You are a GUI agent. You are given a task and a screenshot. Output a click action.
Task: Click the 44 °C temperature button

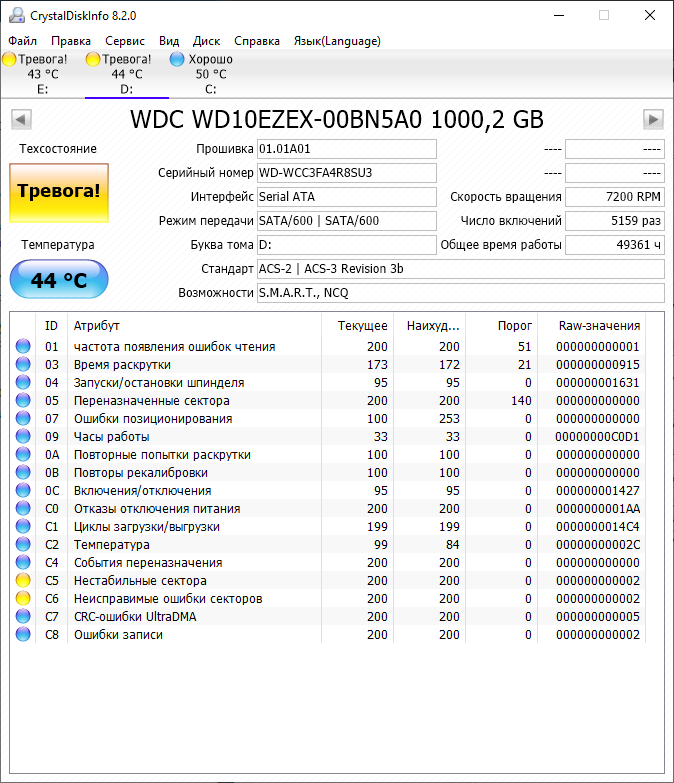(59, 279)
